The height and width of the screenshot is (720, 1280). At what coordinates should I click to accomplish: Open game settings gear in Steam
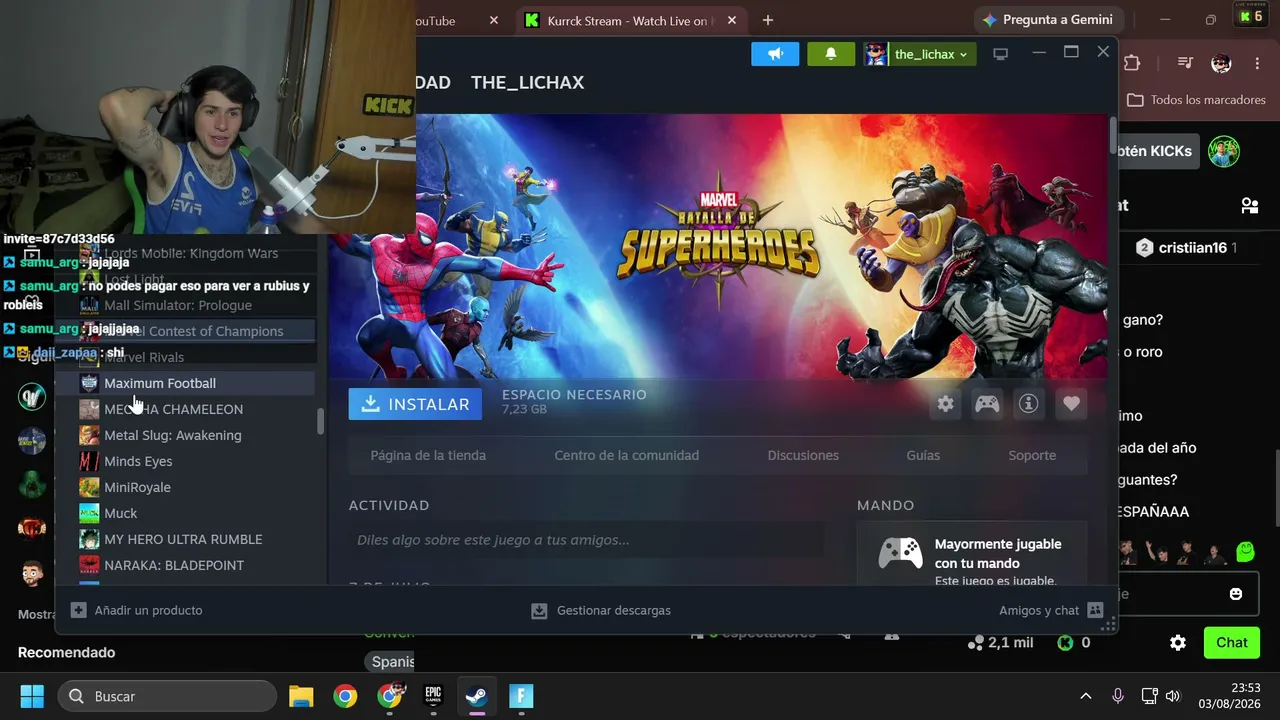pyautogui.click(x=945, y=404)
